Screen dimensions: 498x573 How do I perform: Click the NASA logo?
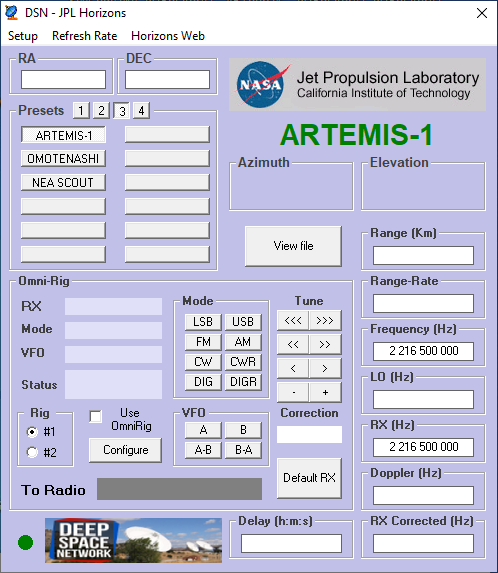[x=261, y=84]
